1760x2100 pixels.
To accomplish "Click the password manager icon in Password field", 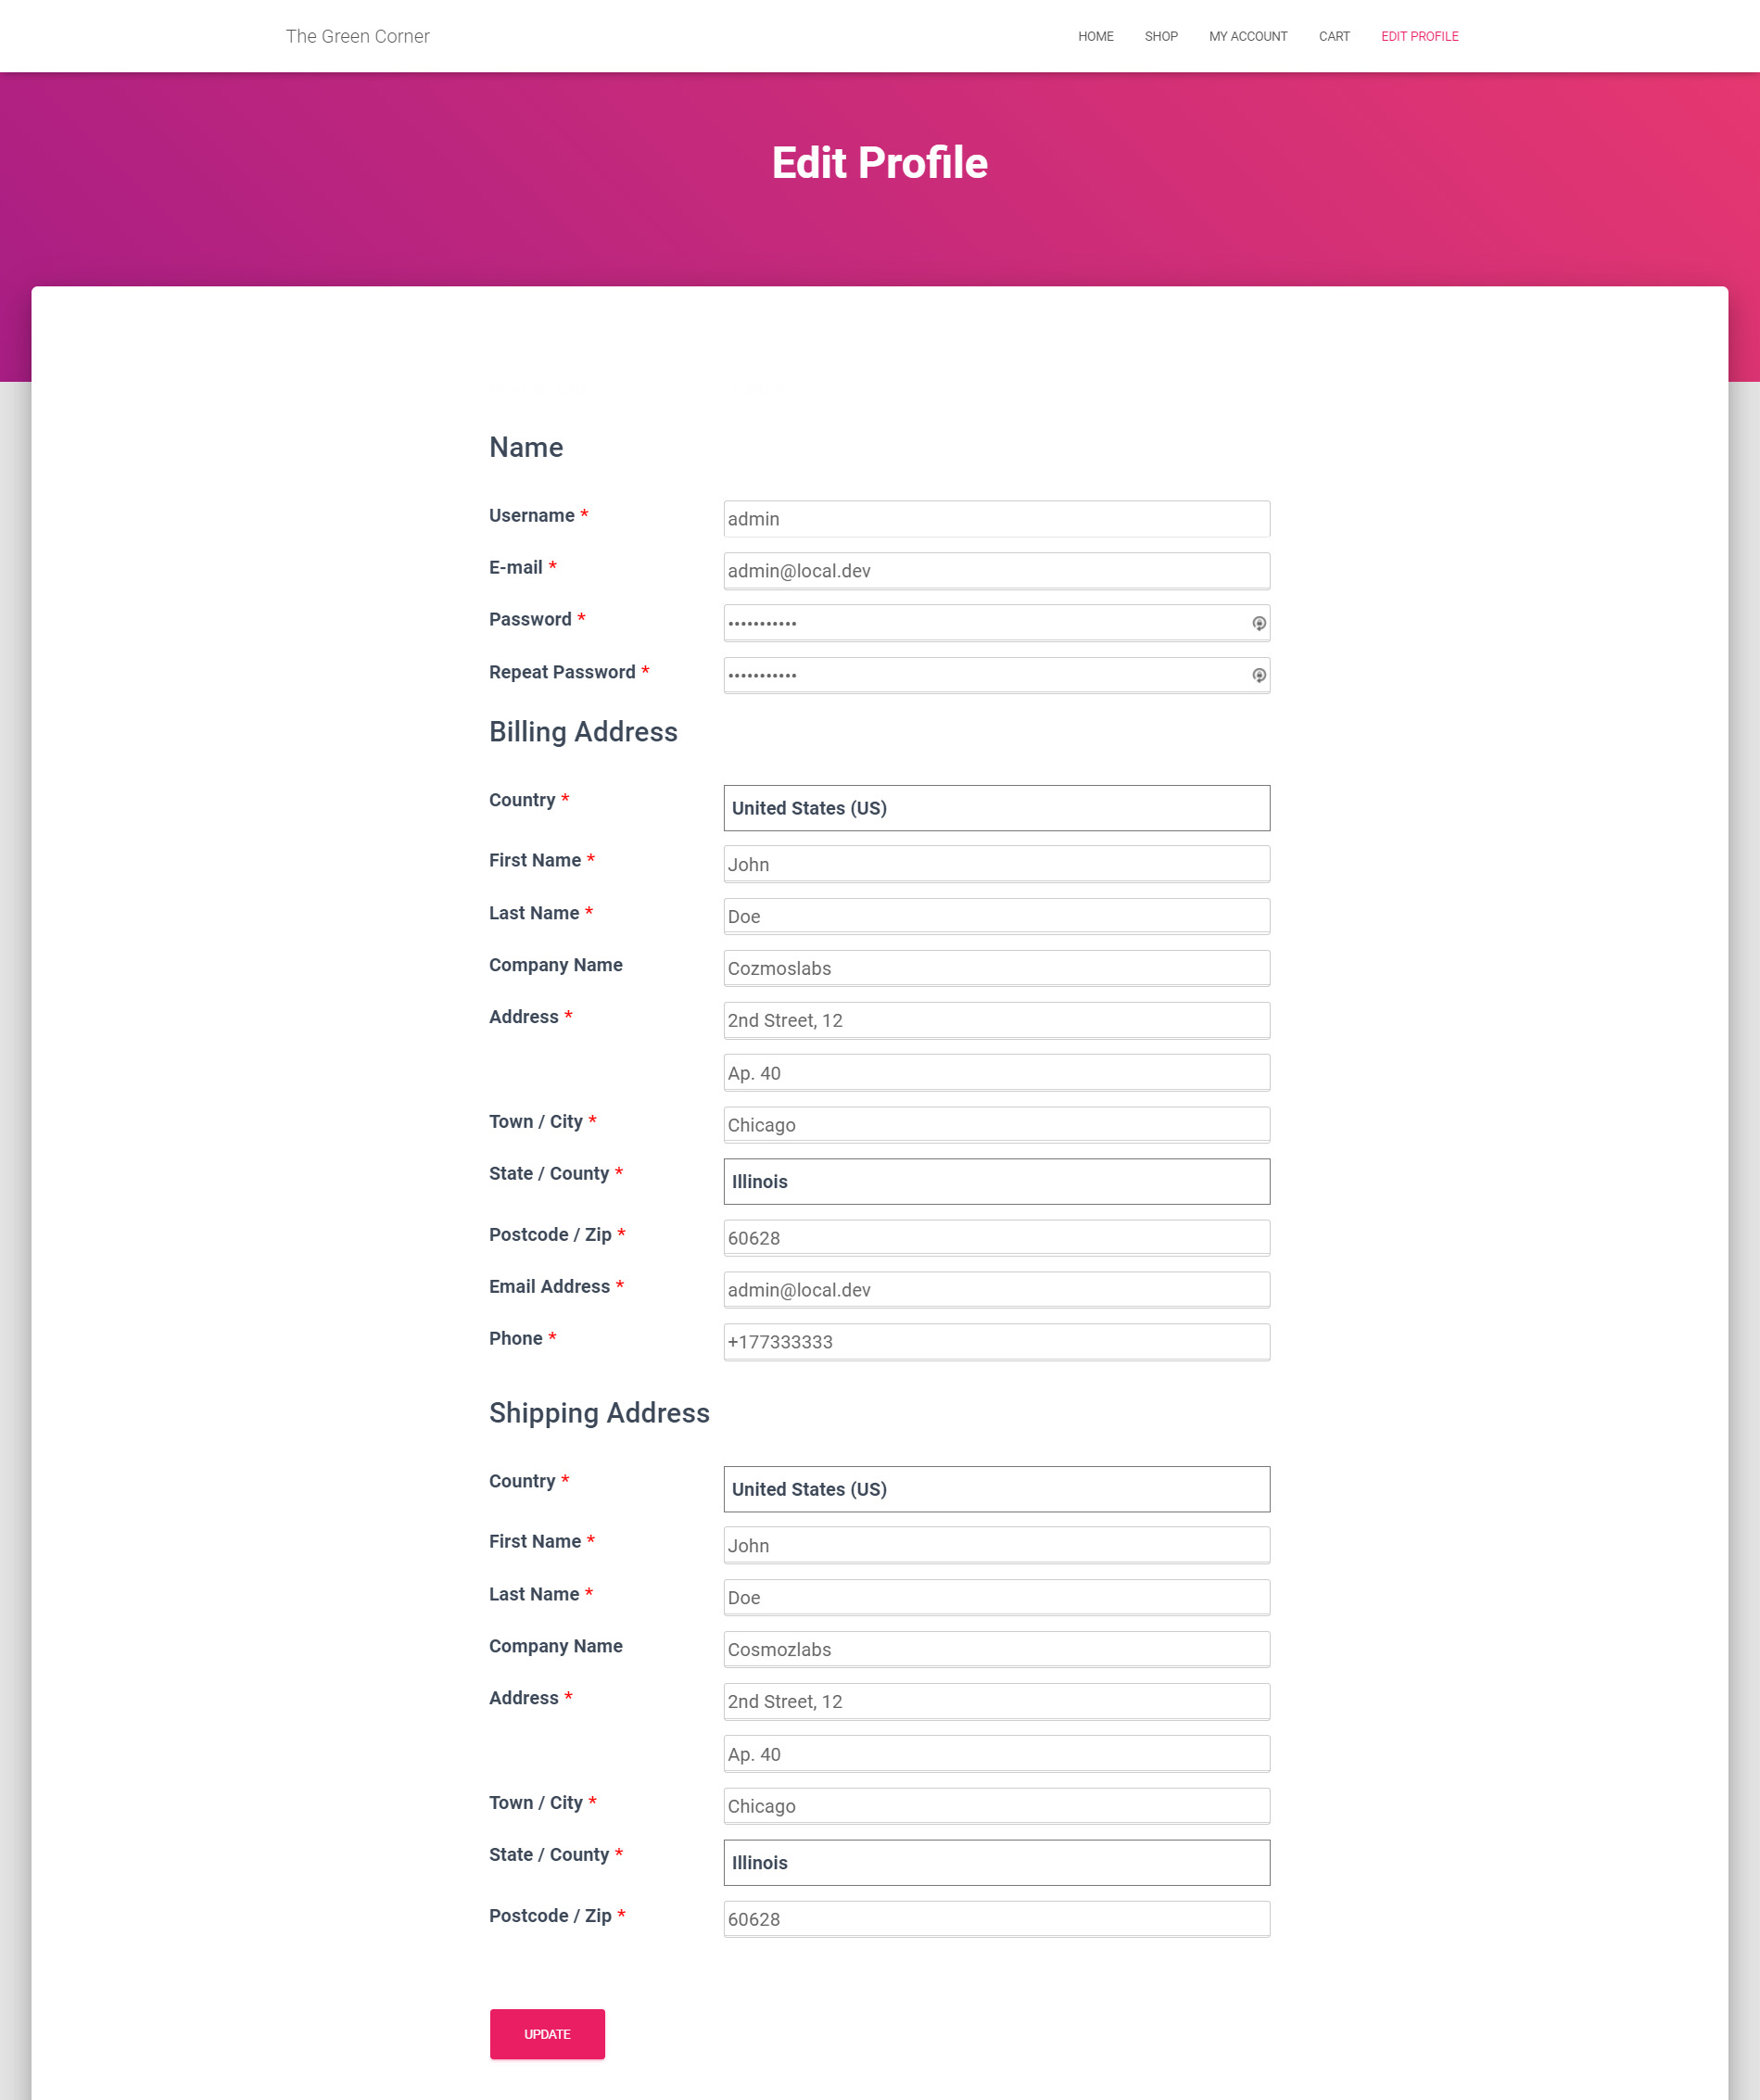I will coord(1258,623).
